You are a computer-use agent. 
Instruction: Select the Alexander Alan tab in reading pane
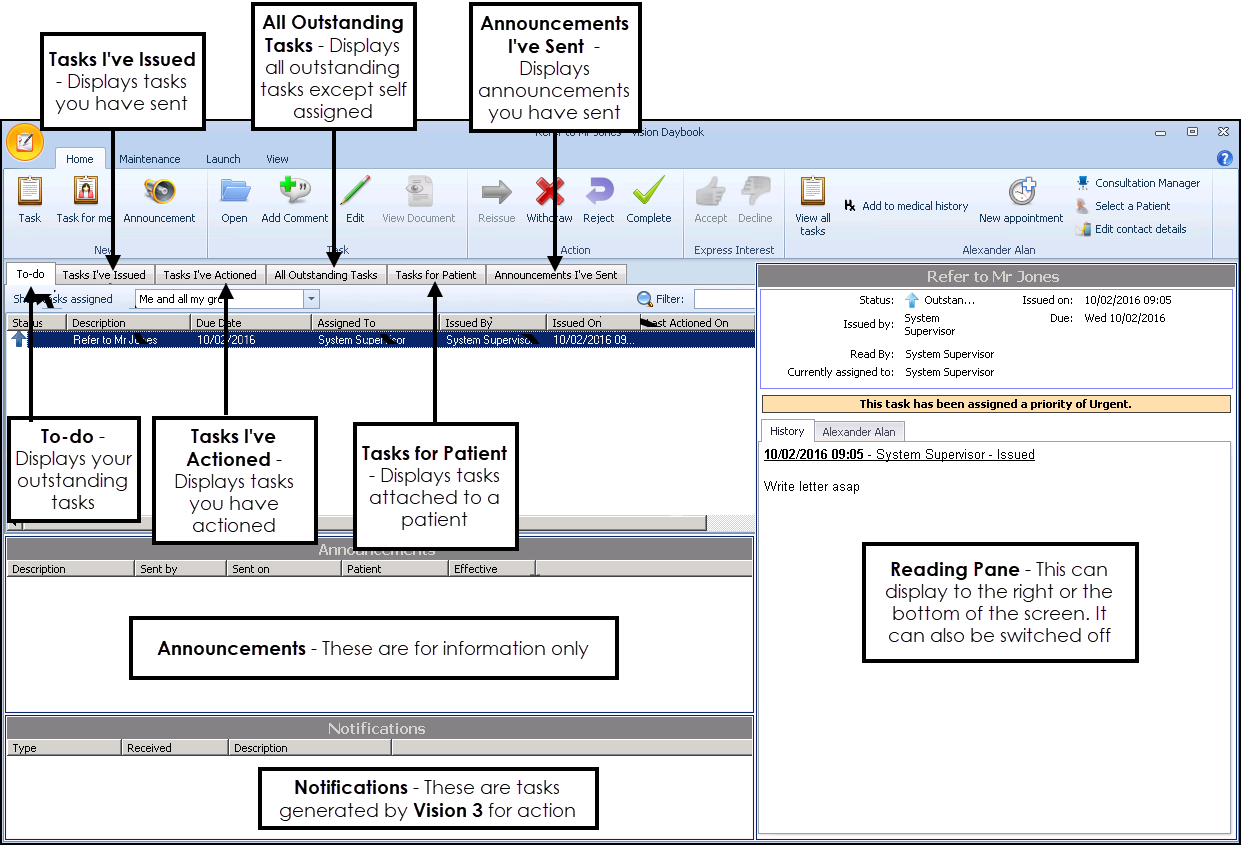859,431
